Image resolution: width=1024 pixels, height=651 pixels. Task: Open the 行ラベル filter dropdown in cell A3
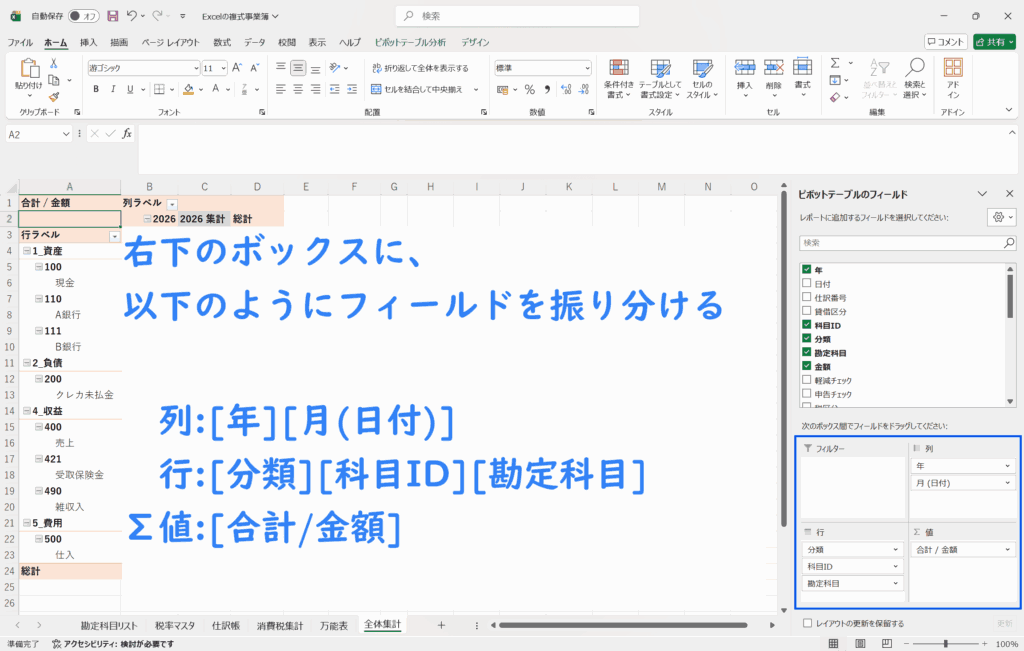(114, 235)
